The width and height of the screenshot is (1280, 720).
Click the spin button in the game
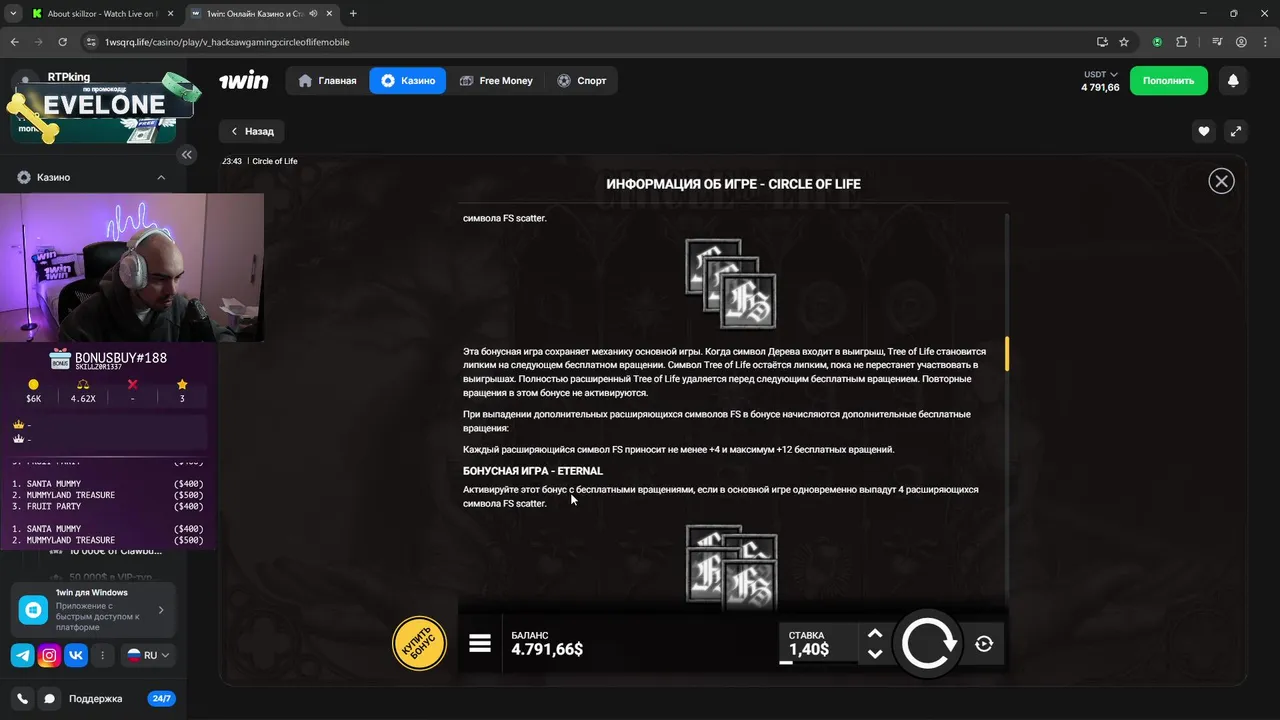[929, 644]
